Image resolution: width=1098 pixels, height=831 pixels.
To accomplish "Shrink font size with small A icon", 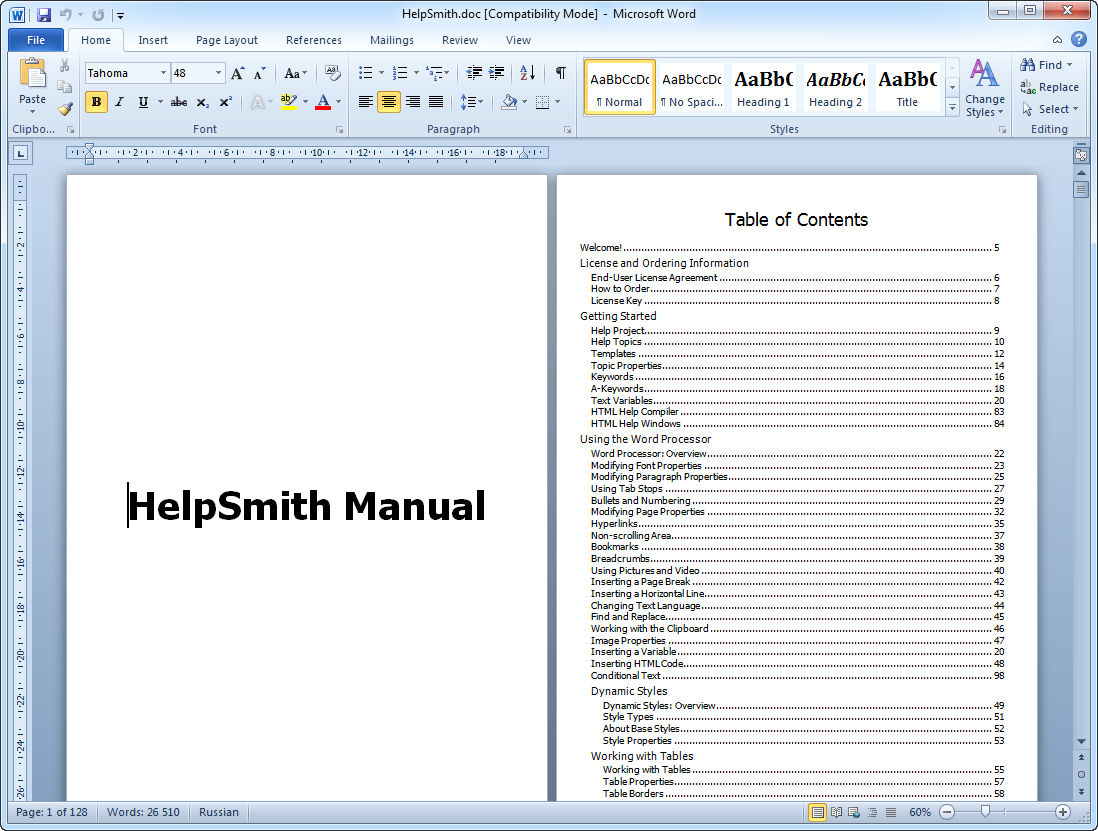I will (260, 74).
